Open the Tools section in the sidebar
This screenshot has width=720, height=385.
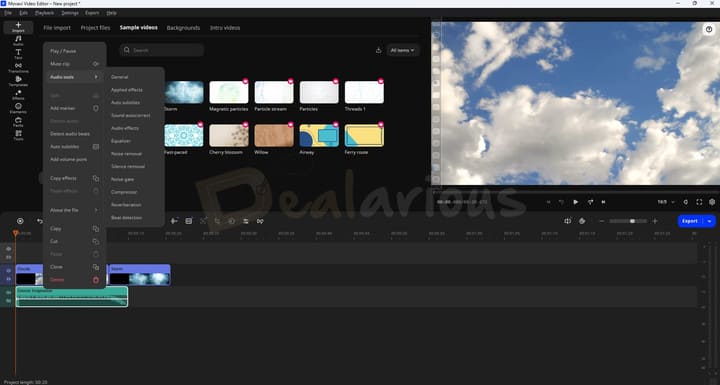18,135
